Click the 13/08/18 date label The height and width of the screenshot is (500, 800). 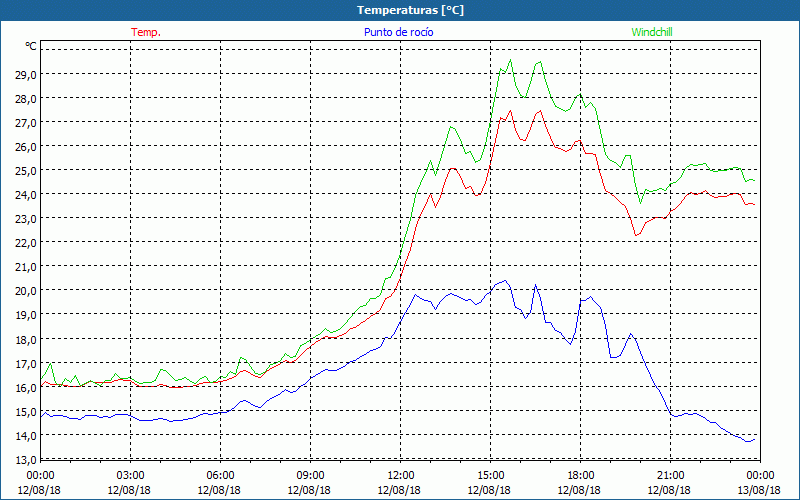pos(759,490)
